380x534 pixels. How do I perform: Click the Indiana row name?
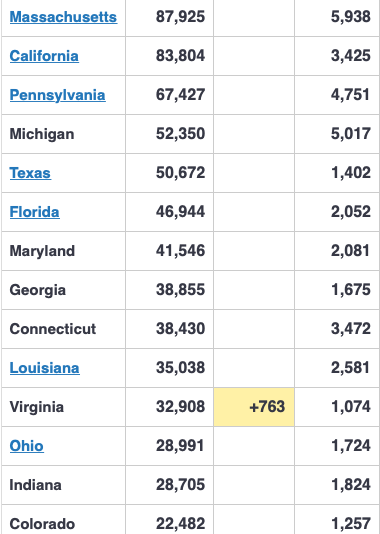pos(35,485)
